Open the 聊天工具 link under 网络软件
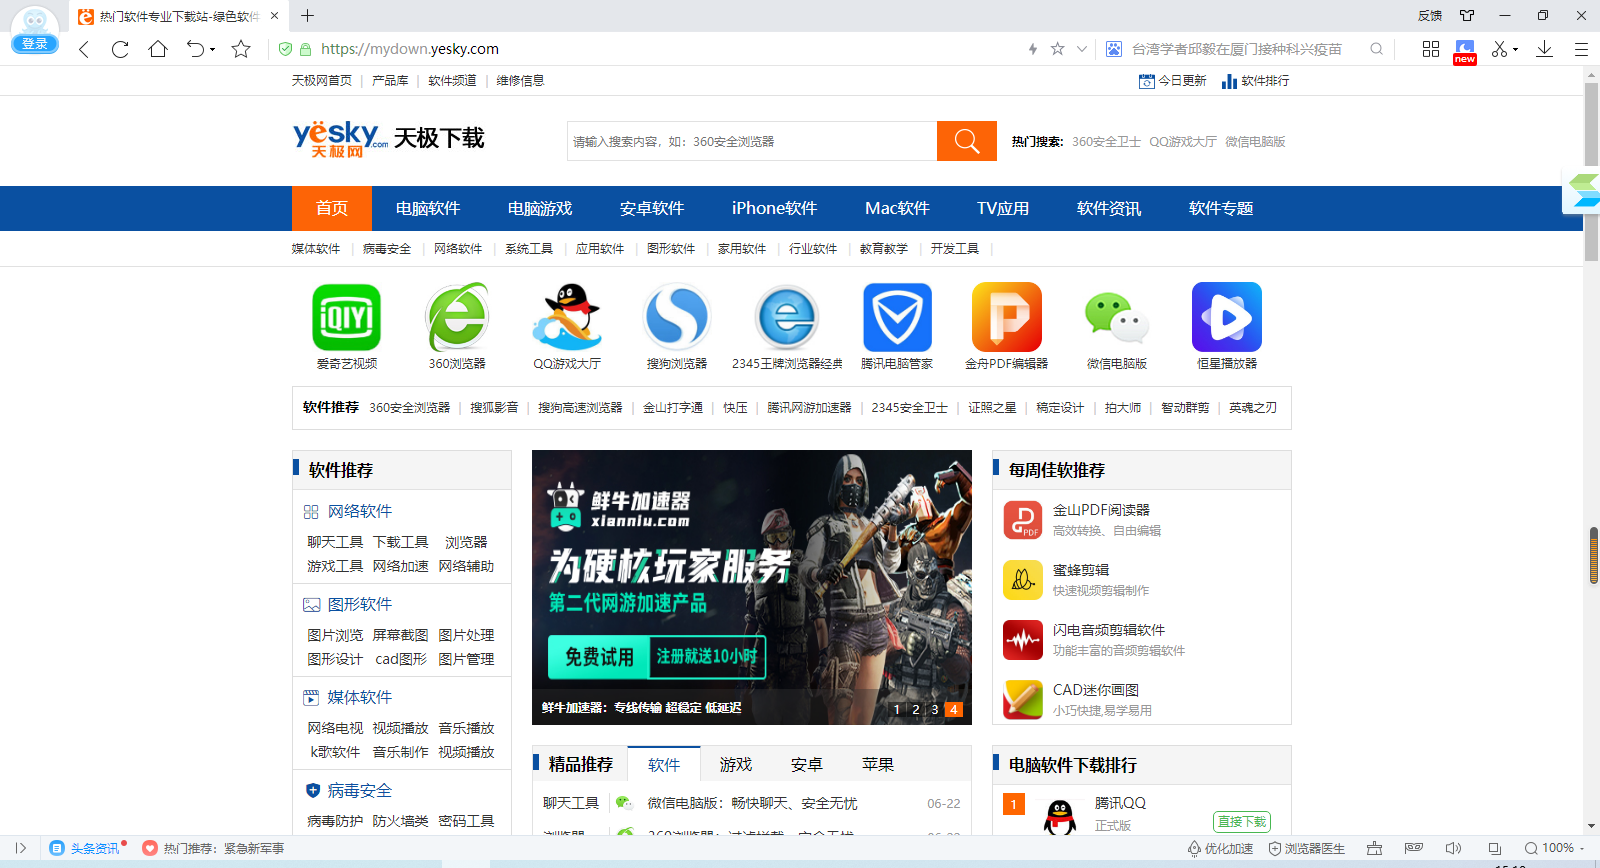This screenshot has width=1600, height=868. [335, 542]
